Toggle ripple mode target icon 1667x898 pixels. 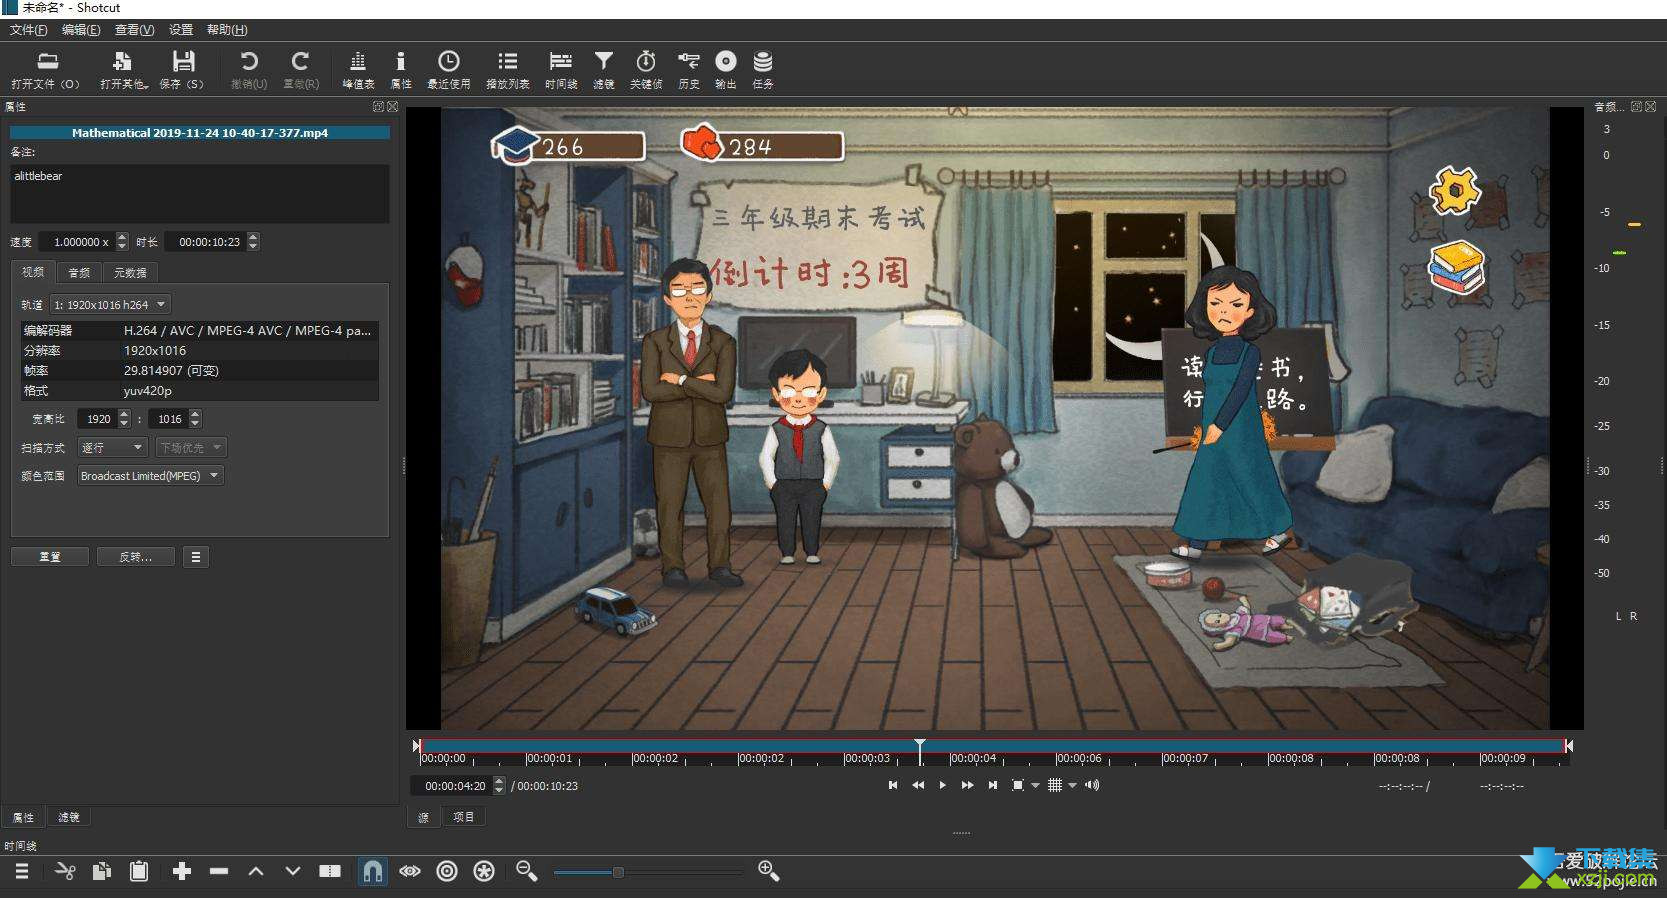[447, 871]
